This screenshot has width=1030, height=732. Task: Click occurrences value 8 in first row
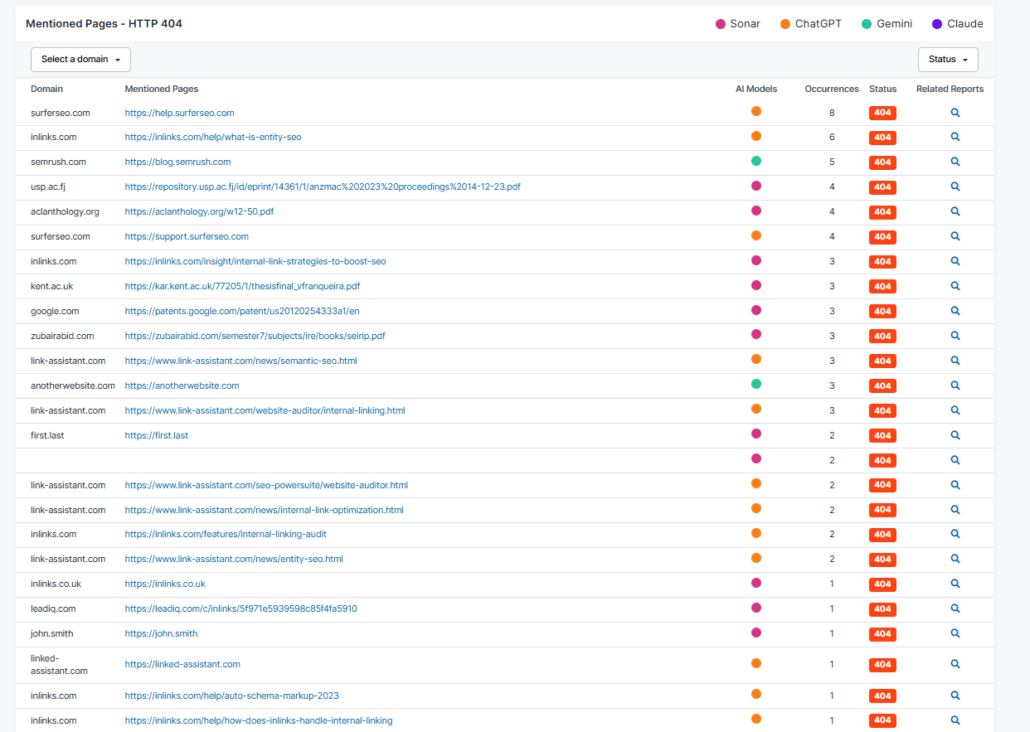(x=832, y=113)
